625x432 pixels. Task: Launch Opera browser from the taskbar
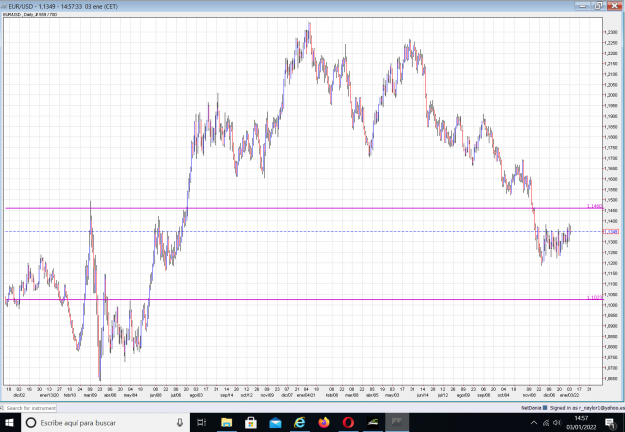348,423
